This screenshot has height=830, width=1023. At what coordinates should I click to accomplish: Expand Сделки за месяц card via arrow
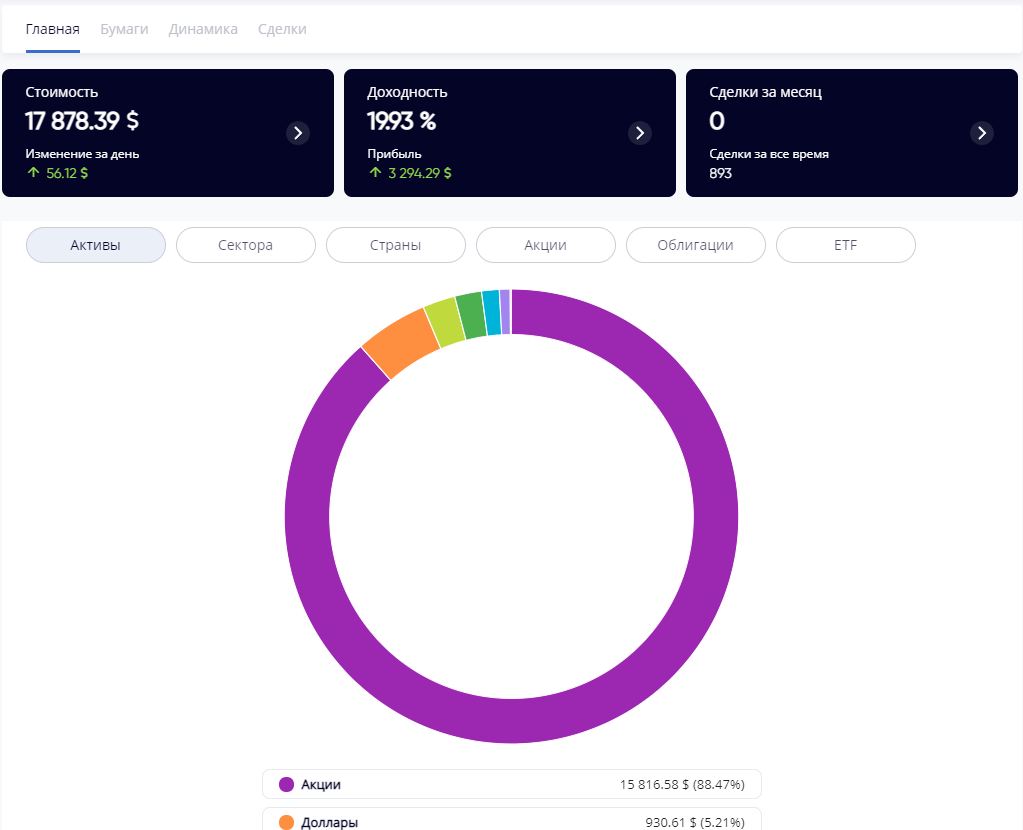[982, 133]
